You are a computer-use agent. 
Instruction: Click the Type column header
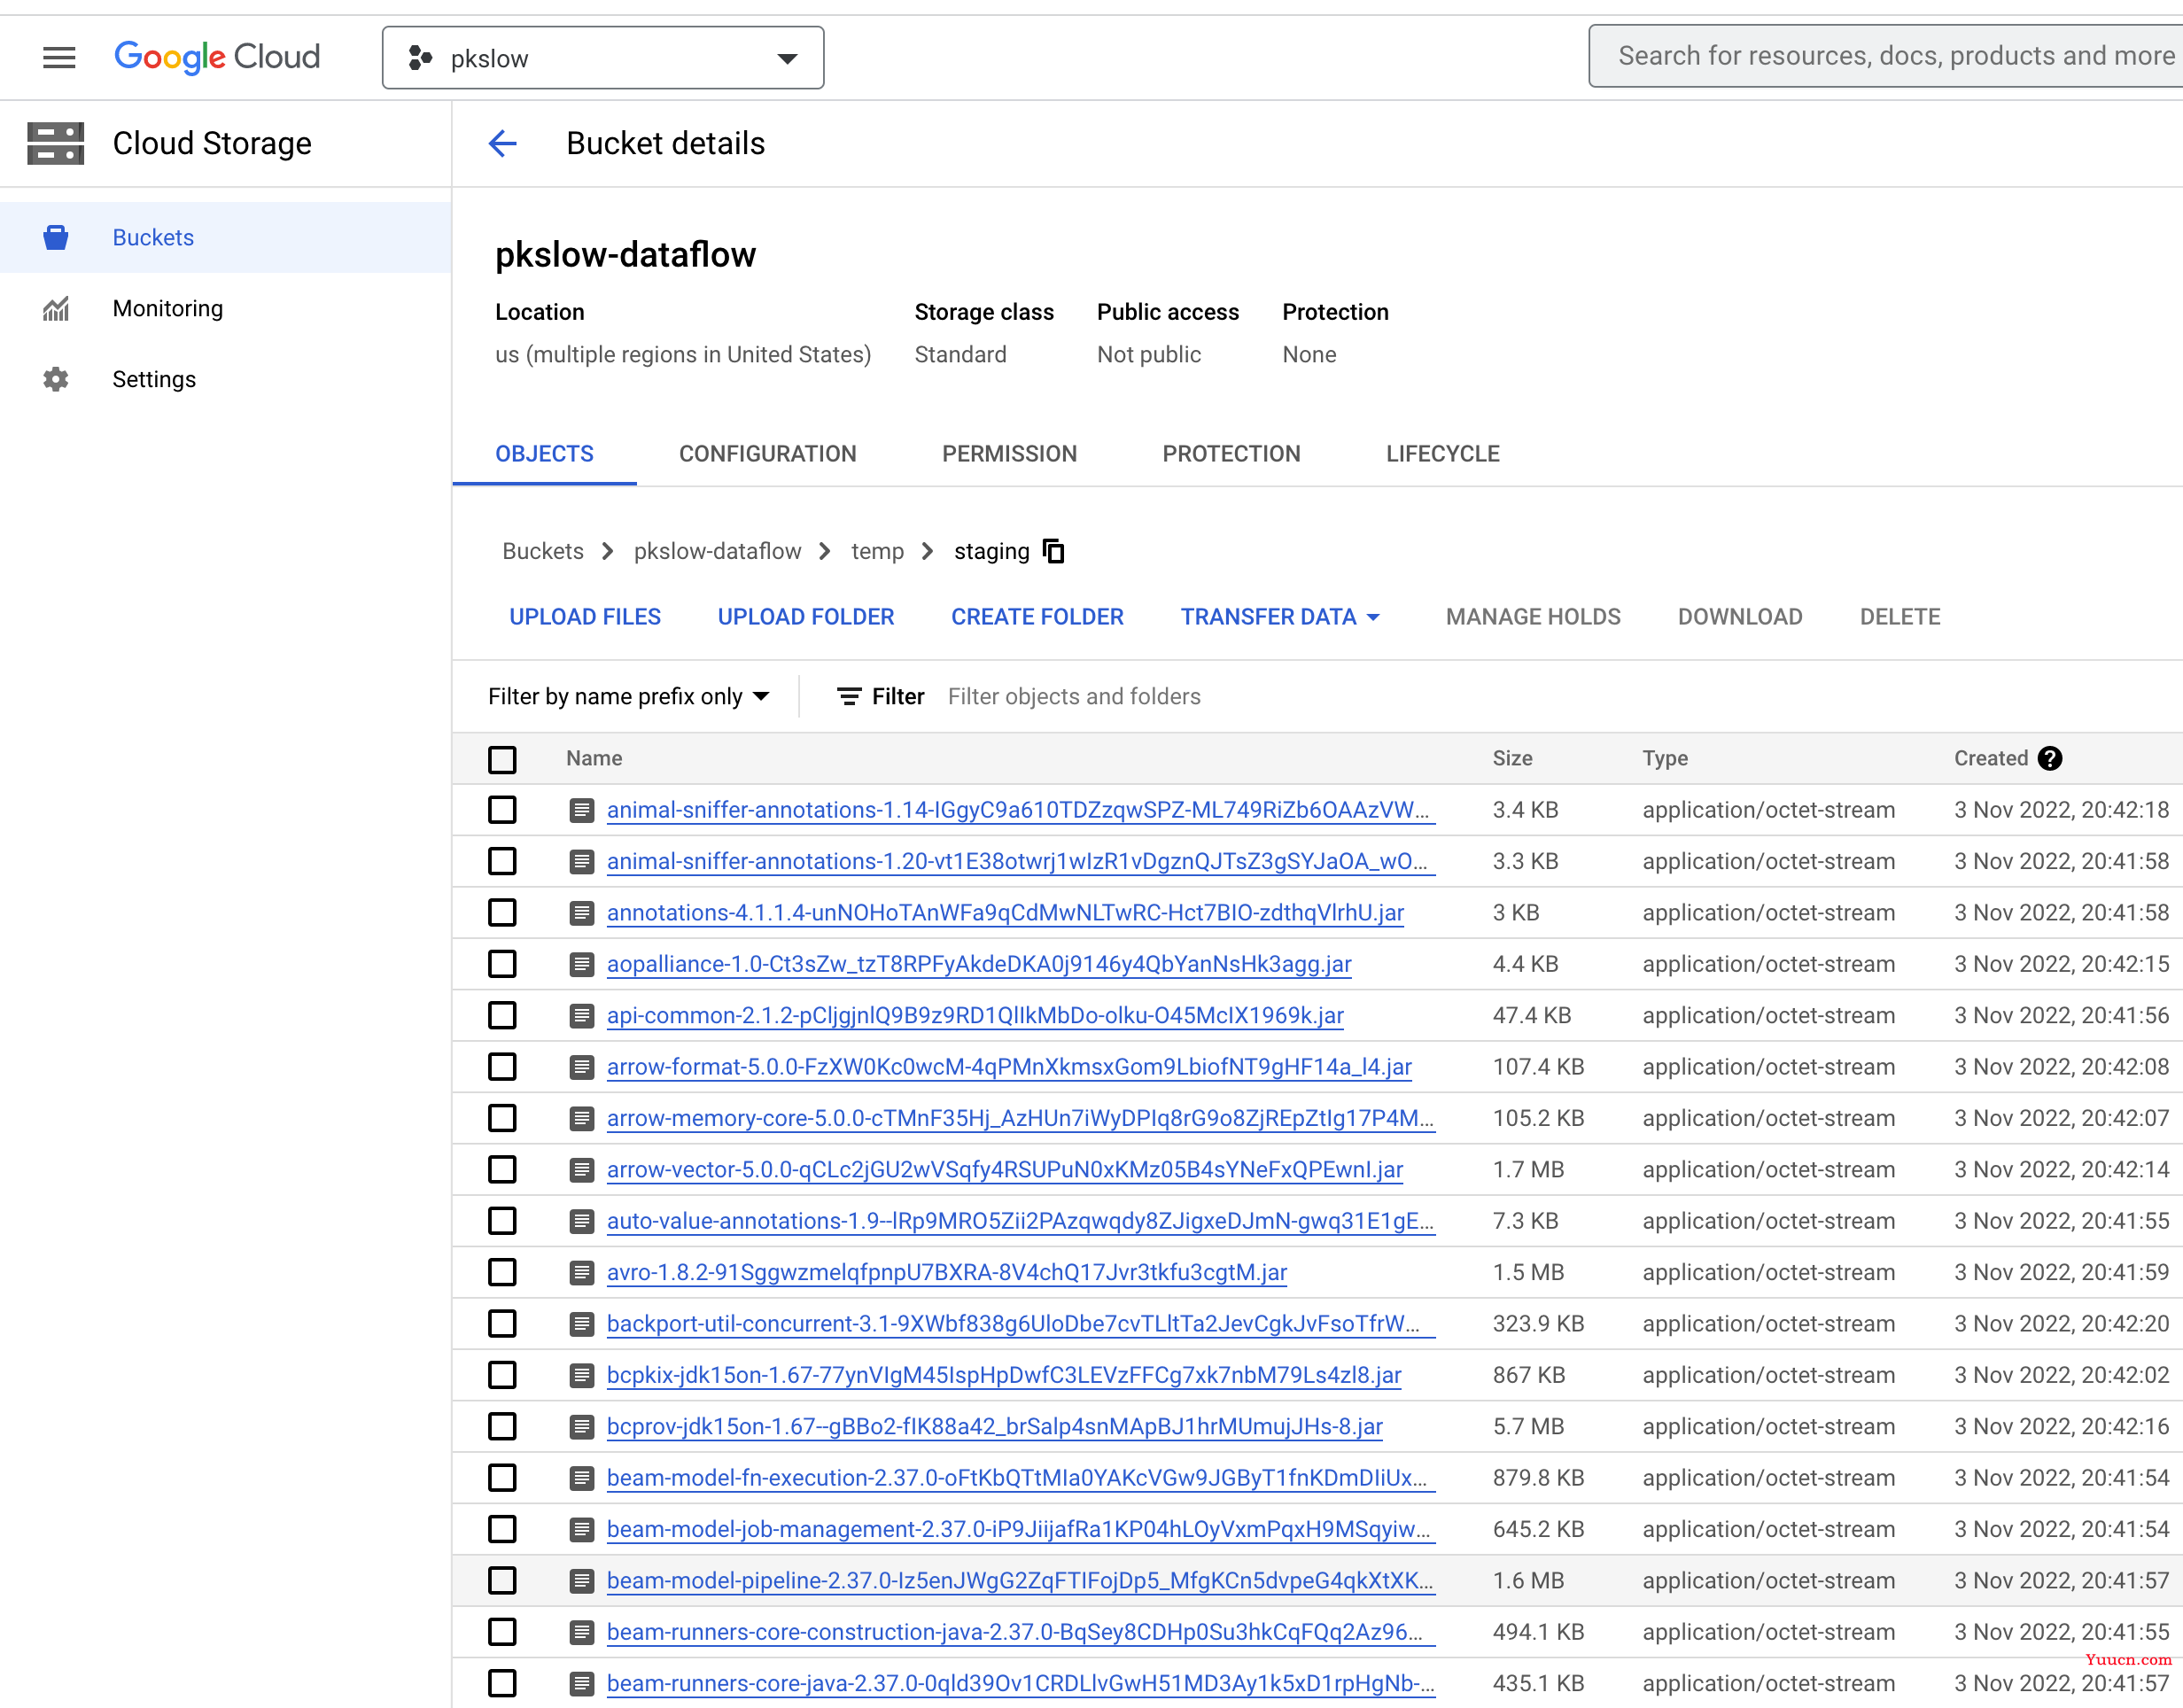(1665, 758)
